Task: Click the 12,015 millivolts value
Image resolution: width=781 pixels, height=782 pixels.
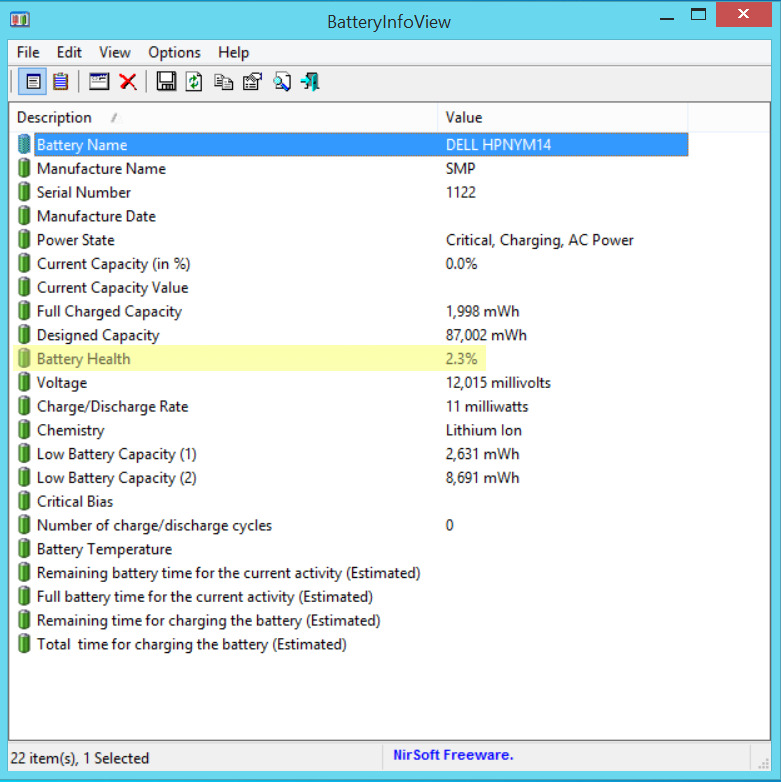Action: (x=498, y=383)
